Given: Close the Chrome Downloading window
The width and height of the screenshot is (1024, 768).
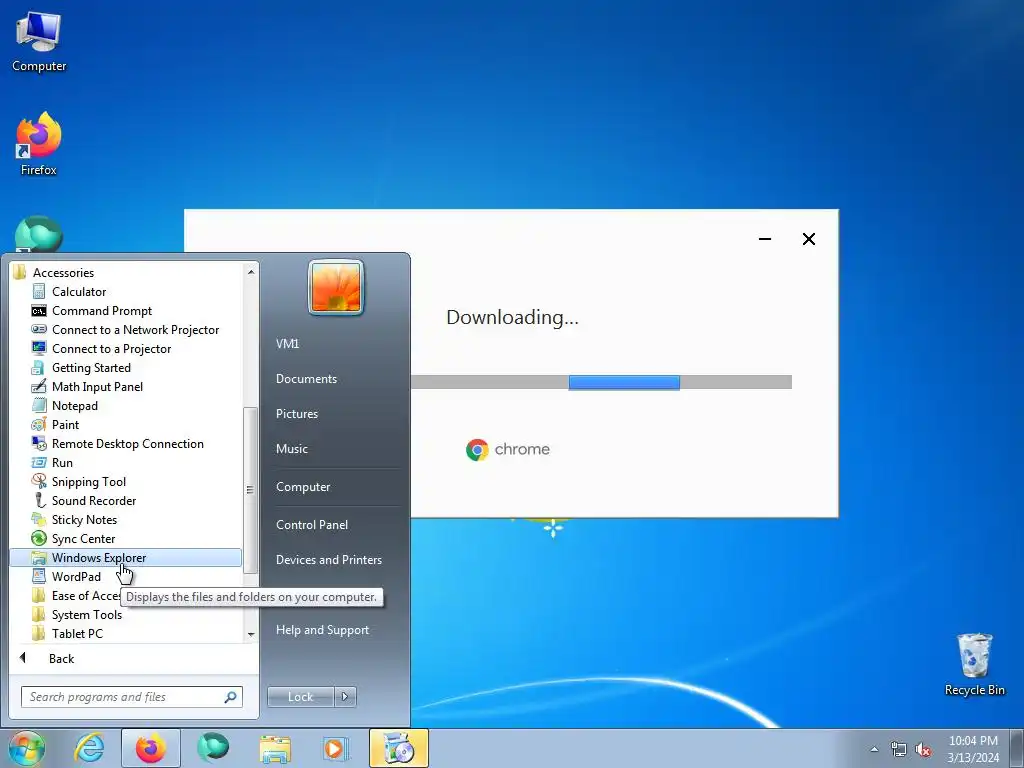Looking at the screenshot, I should pos(808,239).
